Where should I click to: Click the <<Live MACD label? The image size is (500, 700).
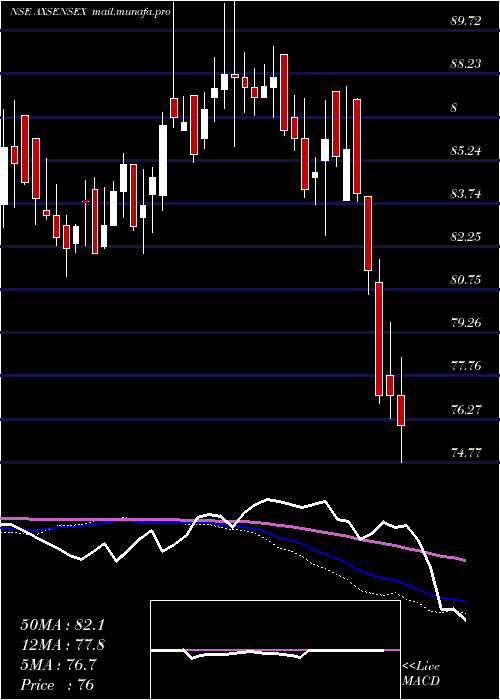click(421, 674)
